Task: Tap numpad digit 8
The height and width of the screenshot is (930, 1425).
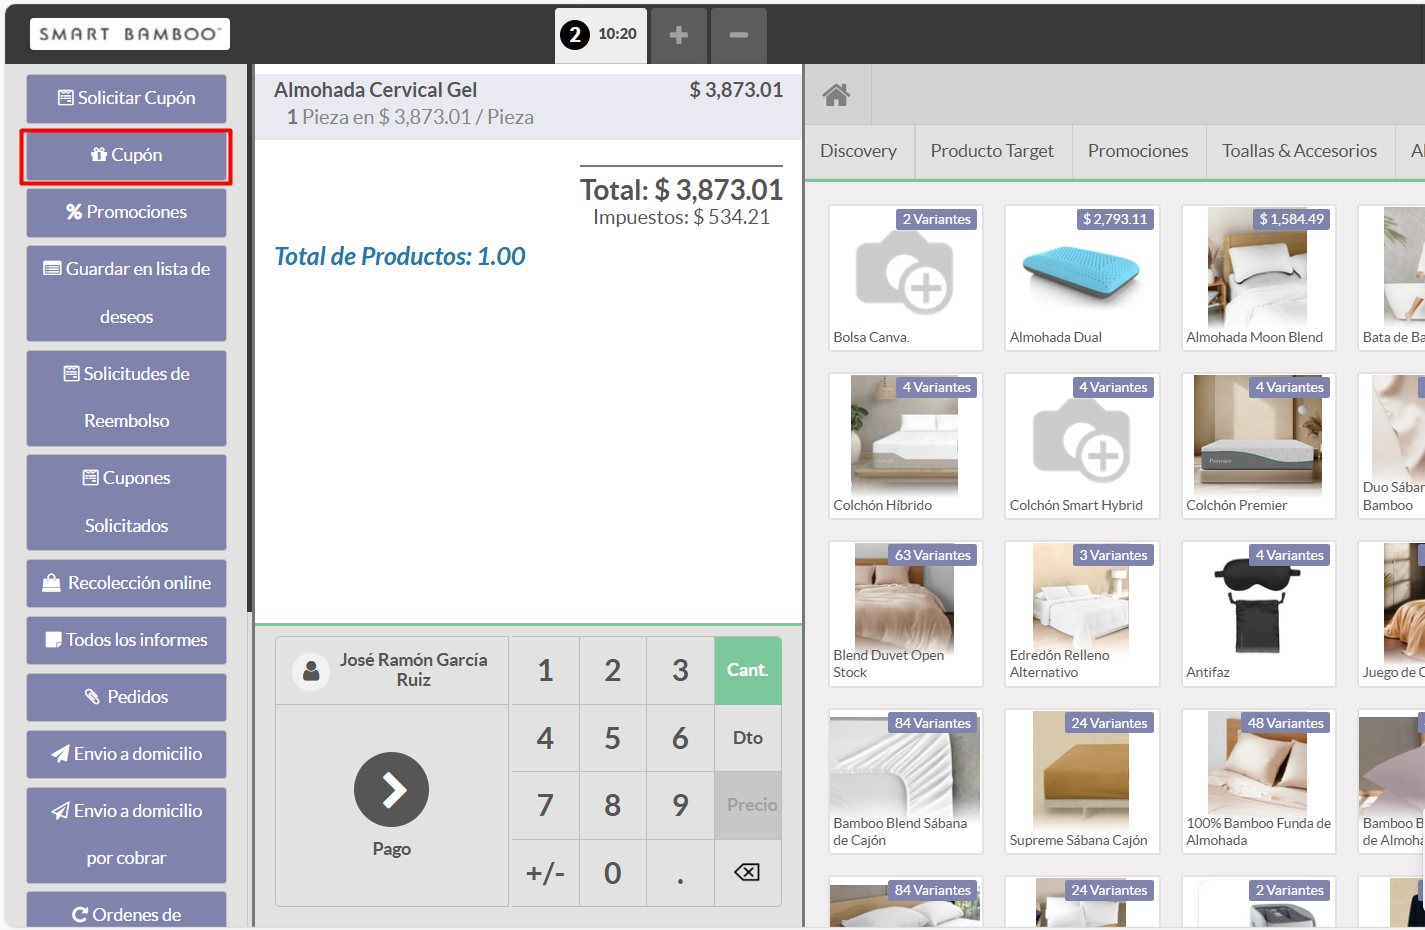Action: click(613, 805)
